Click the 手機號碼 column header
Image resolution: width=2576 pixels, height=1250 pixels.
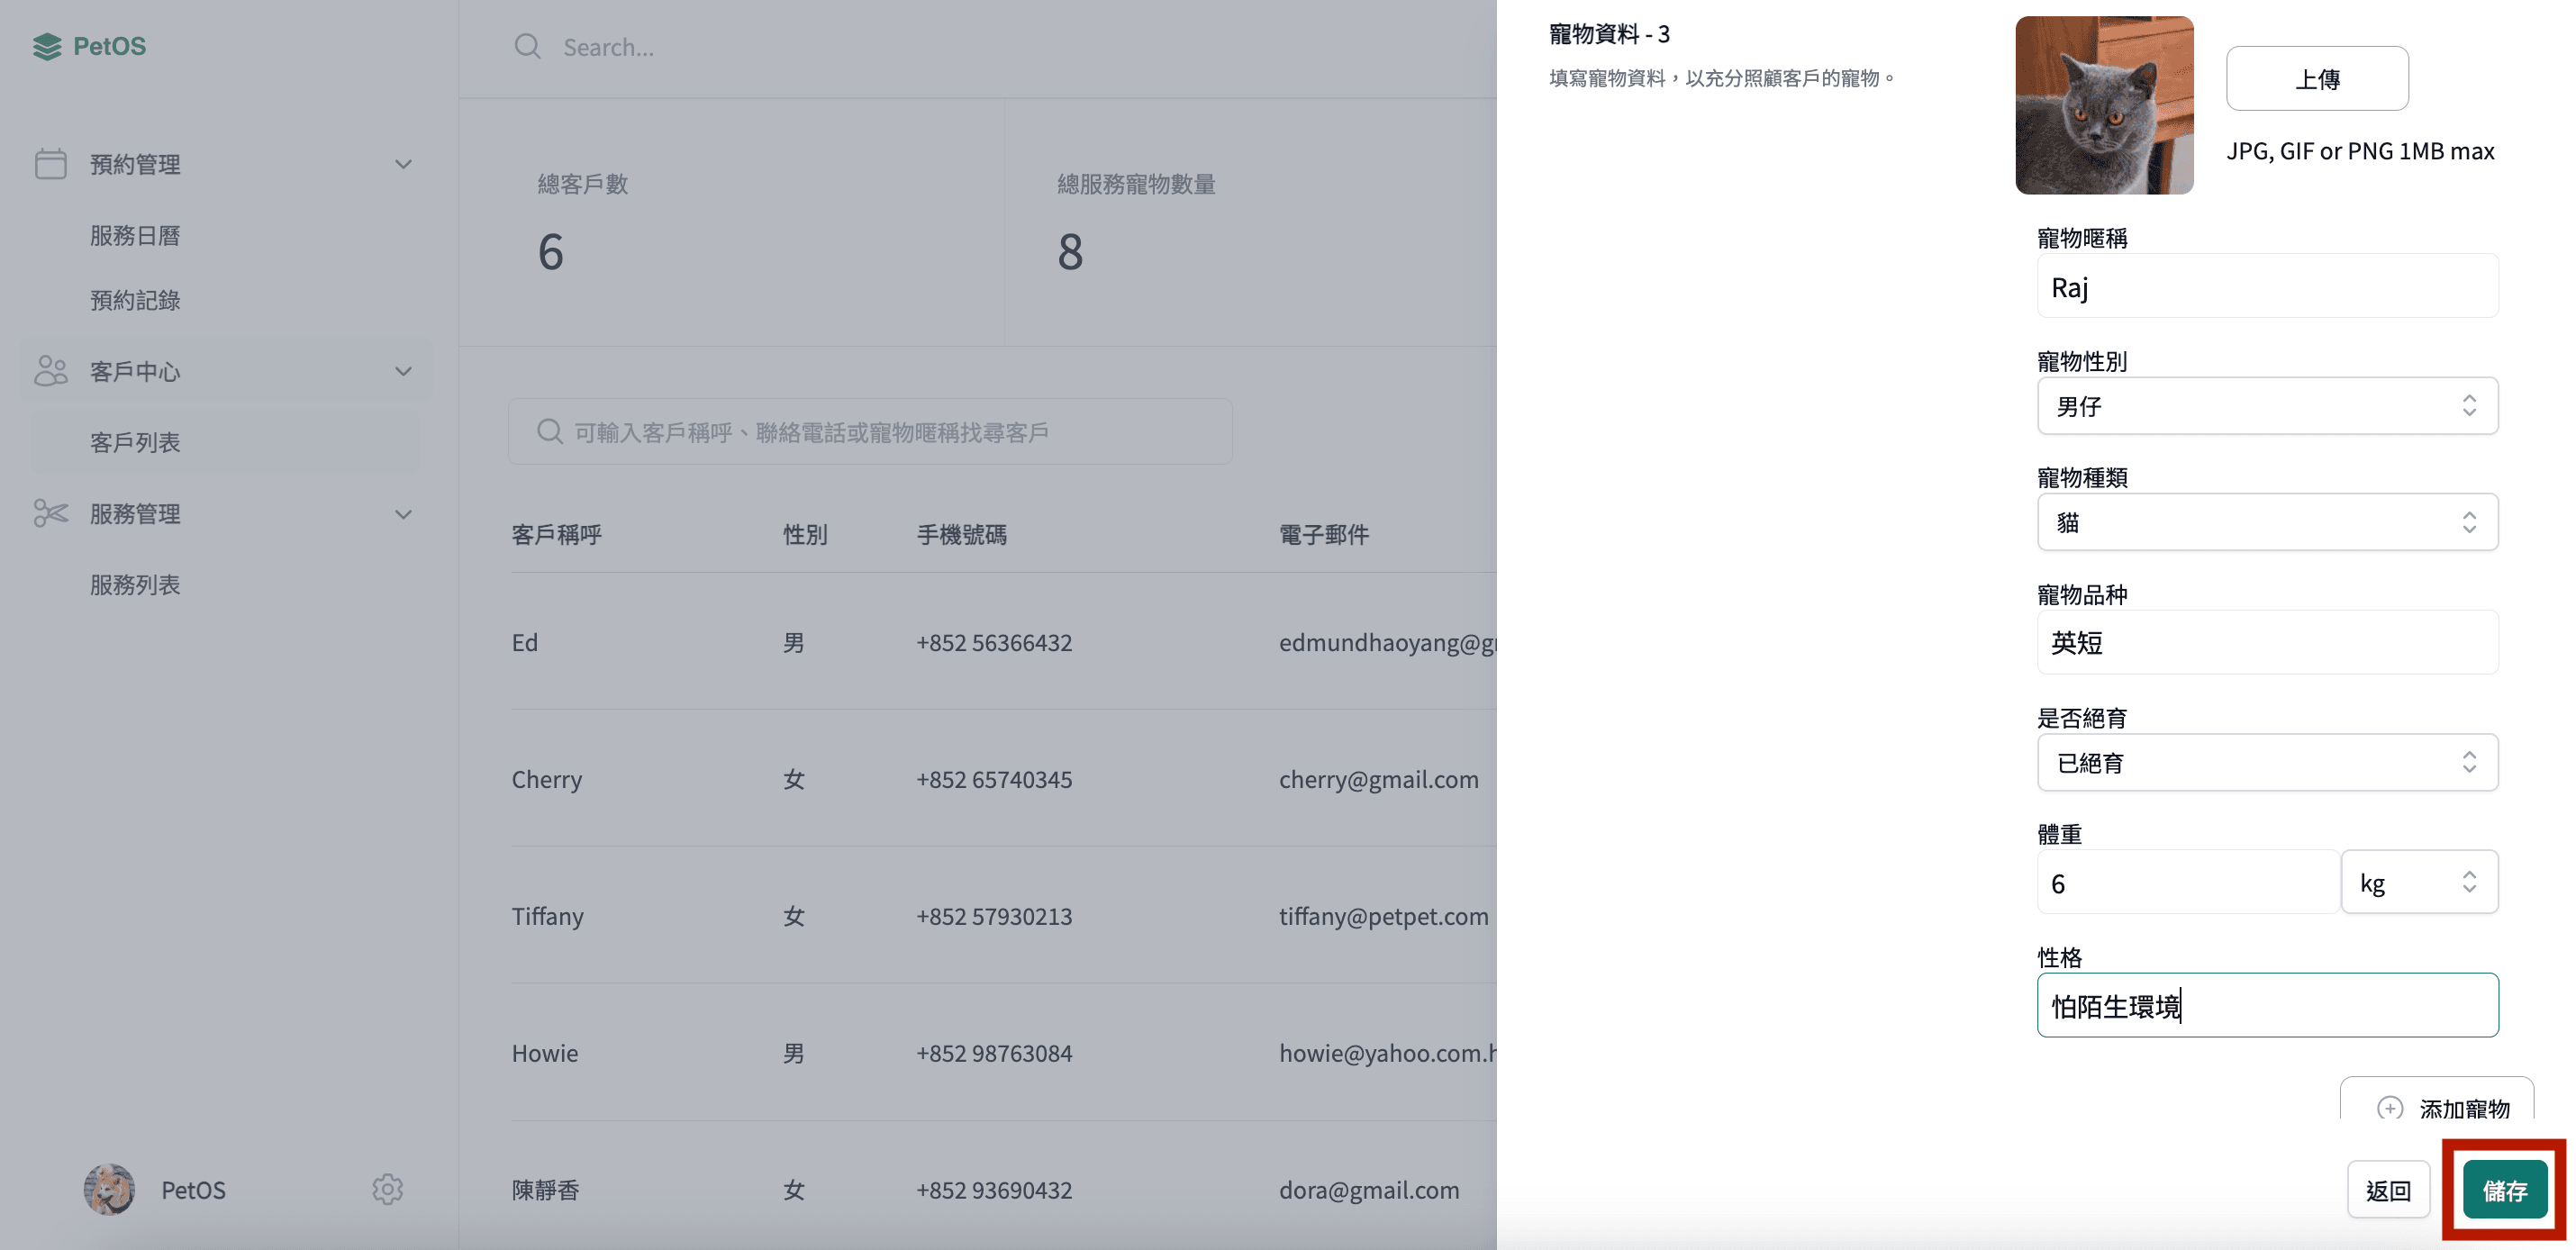pyautogui.click(x=962, y=535)
